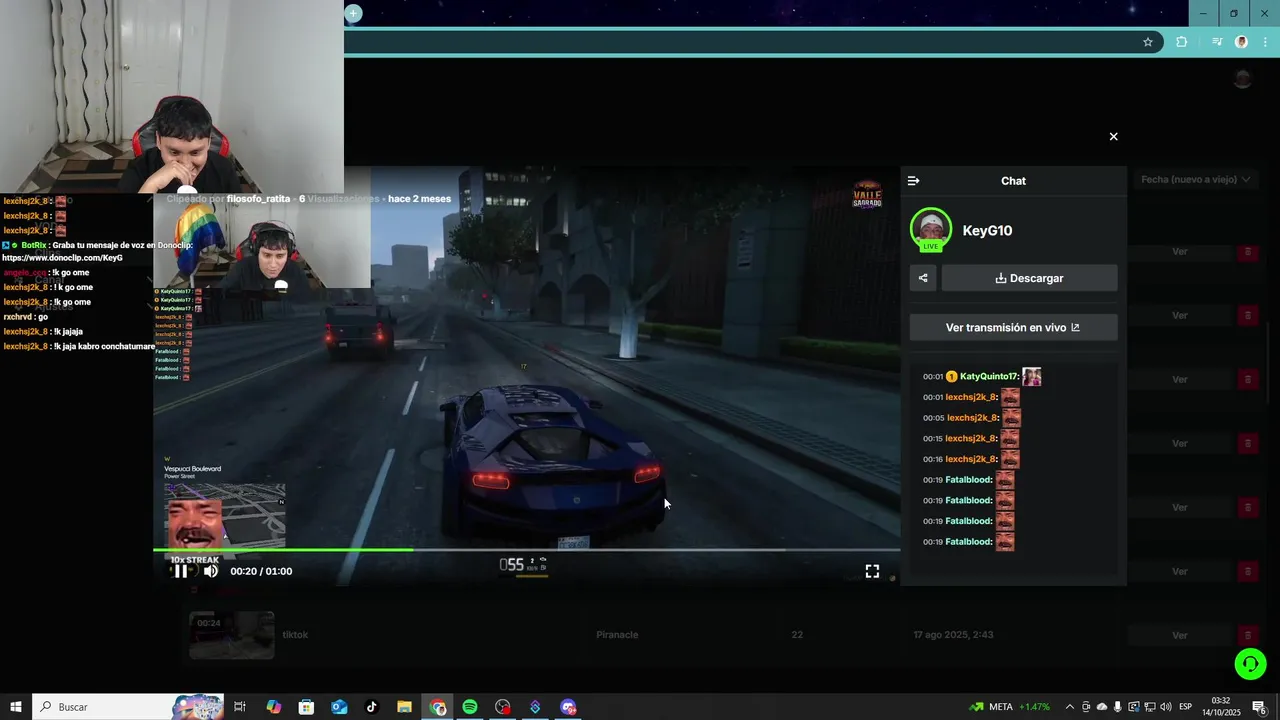This screenshot has height=720, width=1280.
Task: Close the clip viewer with the X
Action: tap(1113, 136)
